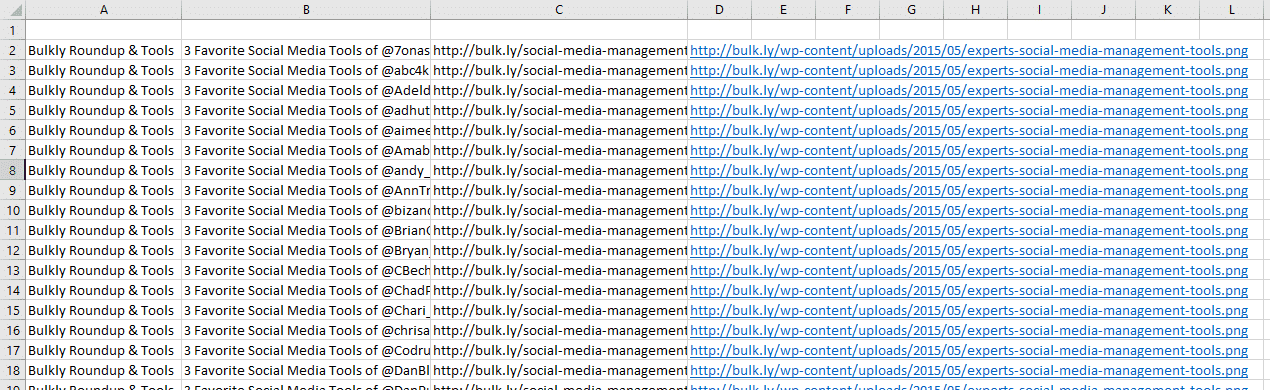
Task: Select row 8 header
Action: pyautogui.click(x=13, y=170)
